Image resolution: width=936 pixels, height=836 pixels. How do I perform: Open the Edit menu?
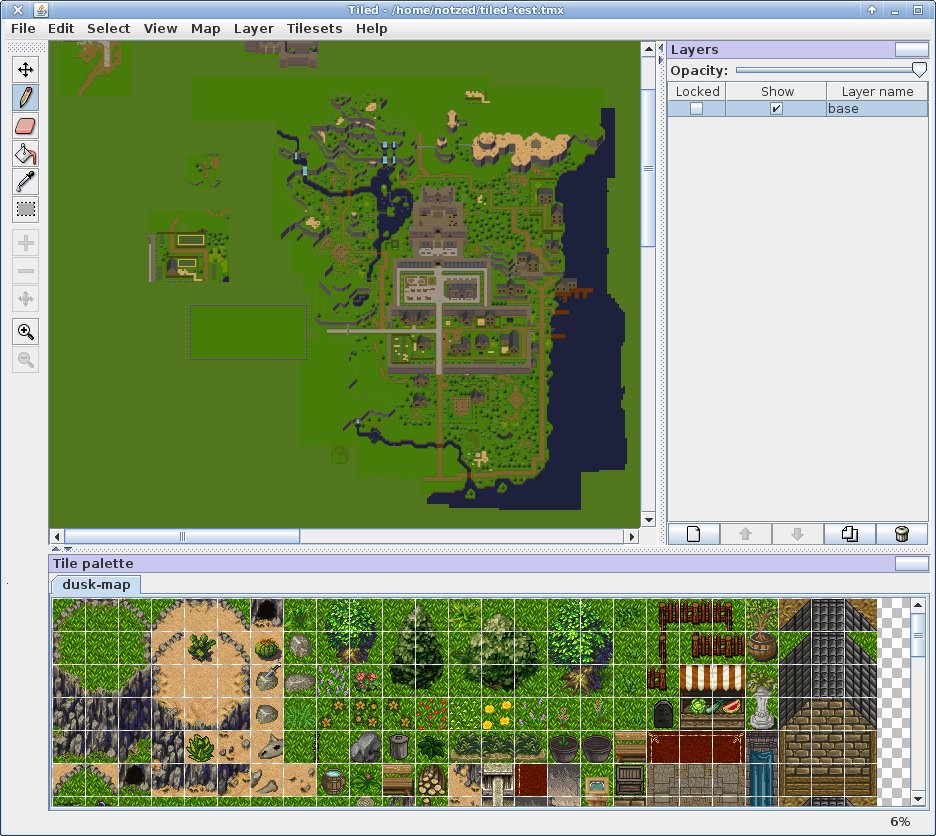[61, 29]
